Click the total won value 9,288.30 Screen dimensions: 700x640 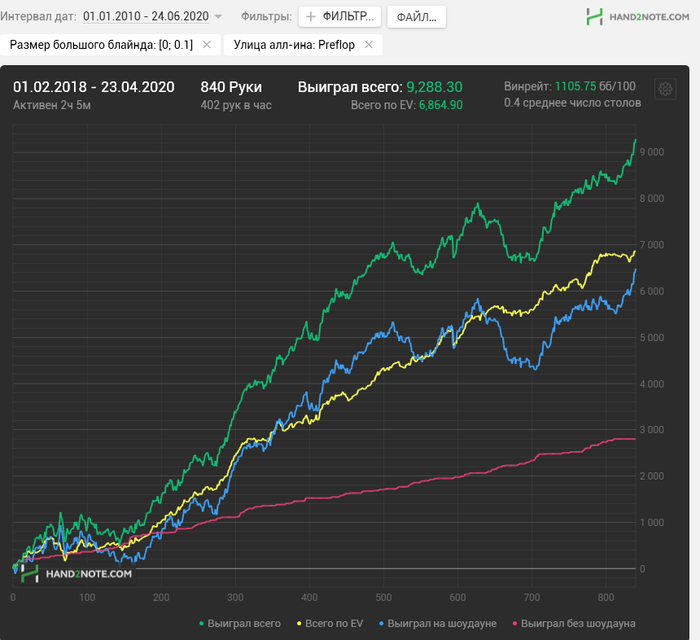(x=434, y=87)
